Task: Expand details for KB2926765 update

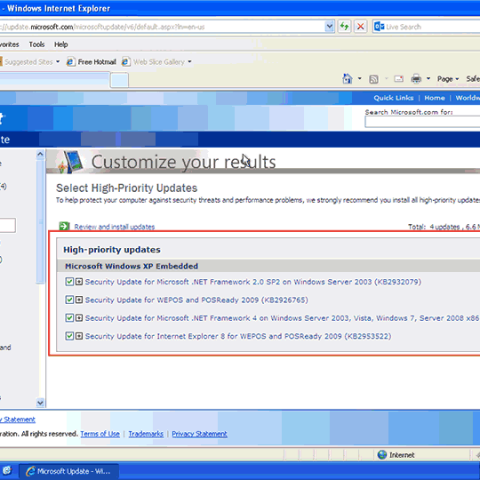Action: pyautogui.click(x=79, y=300)
